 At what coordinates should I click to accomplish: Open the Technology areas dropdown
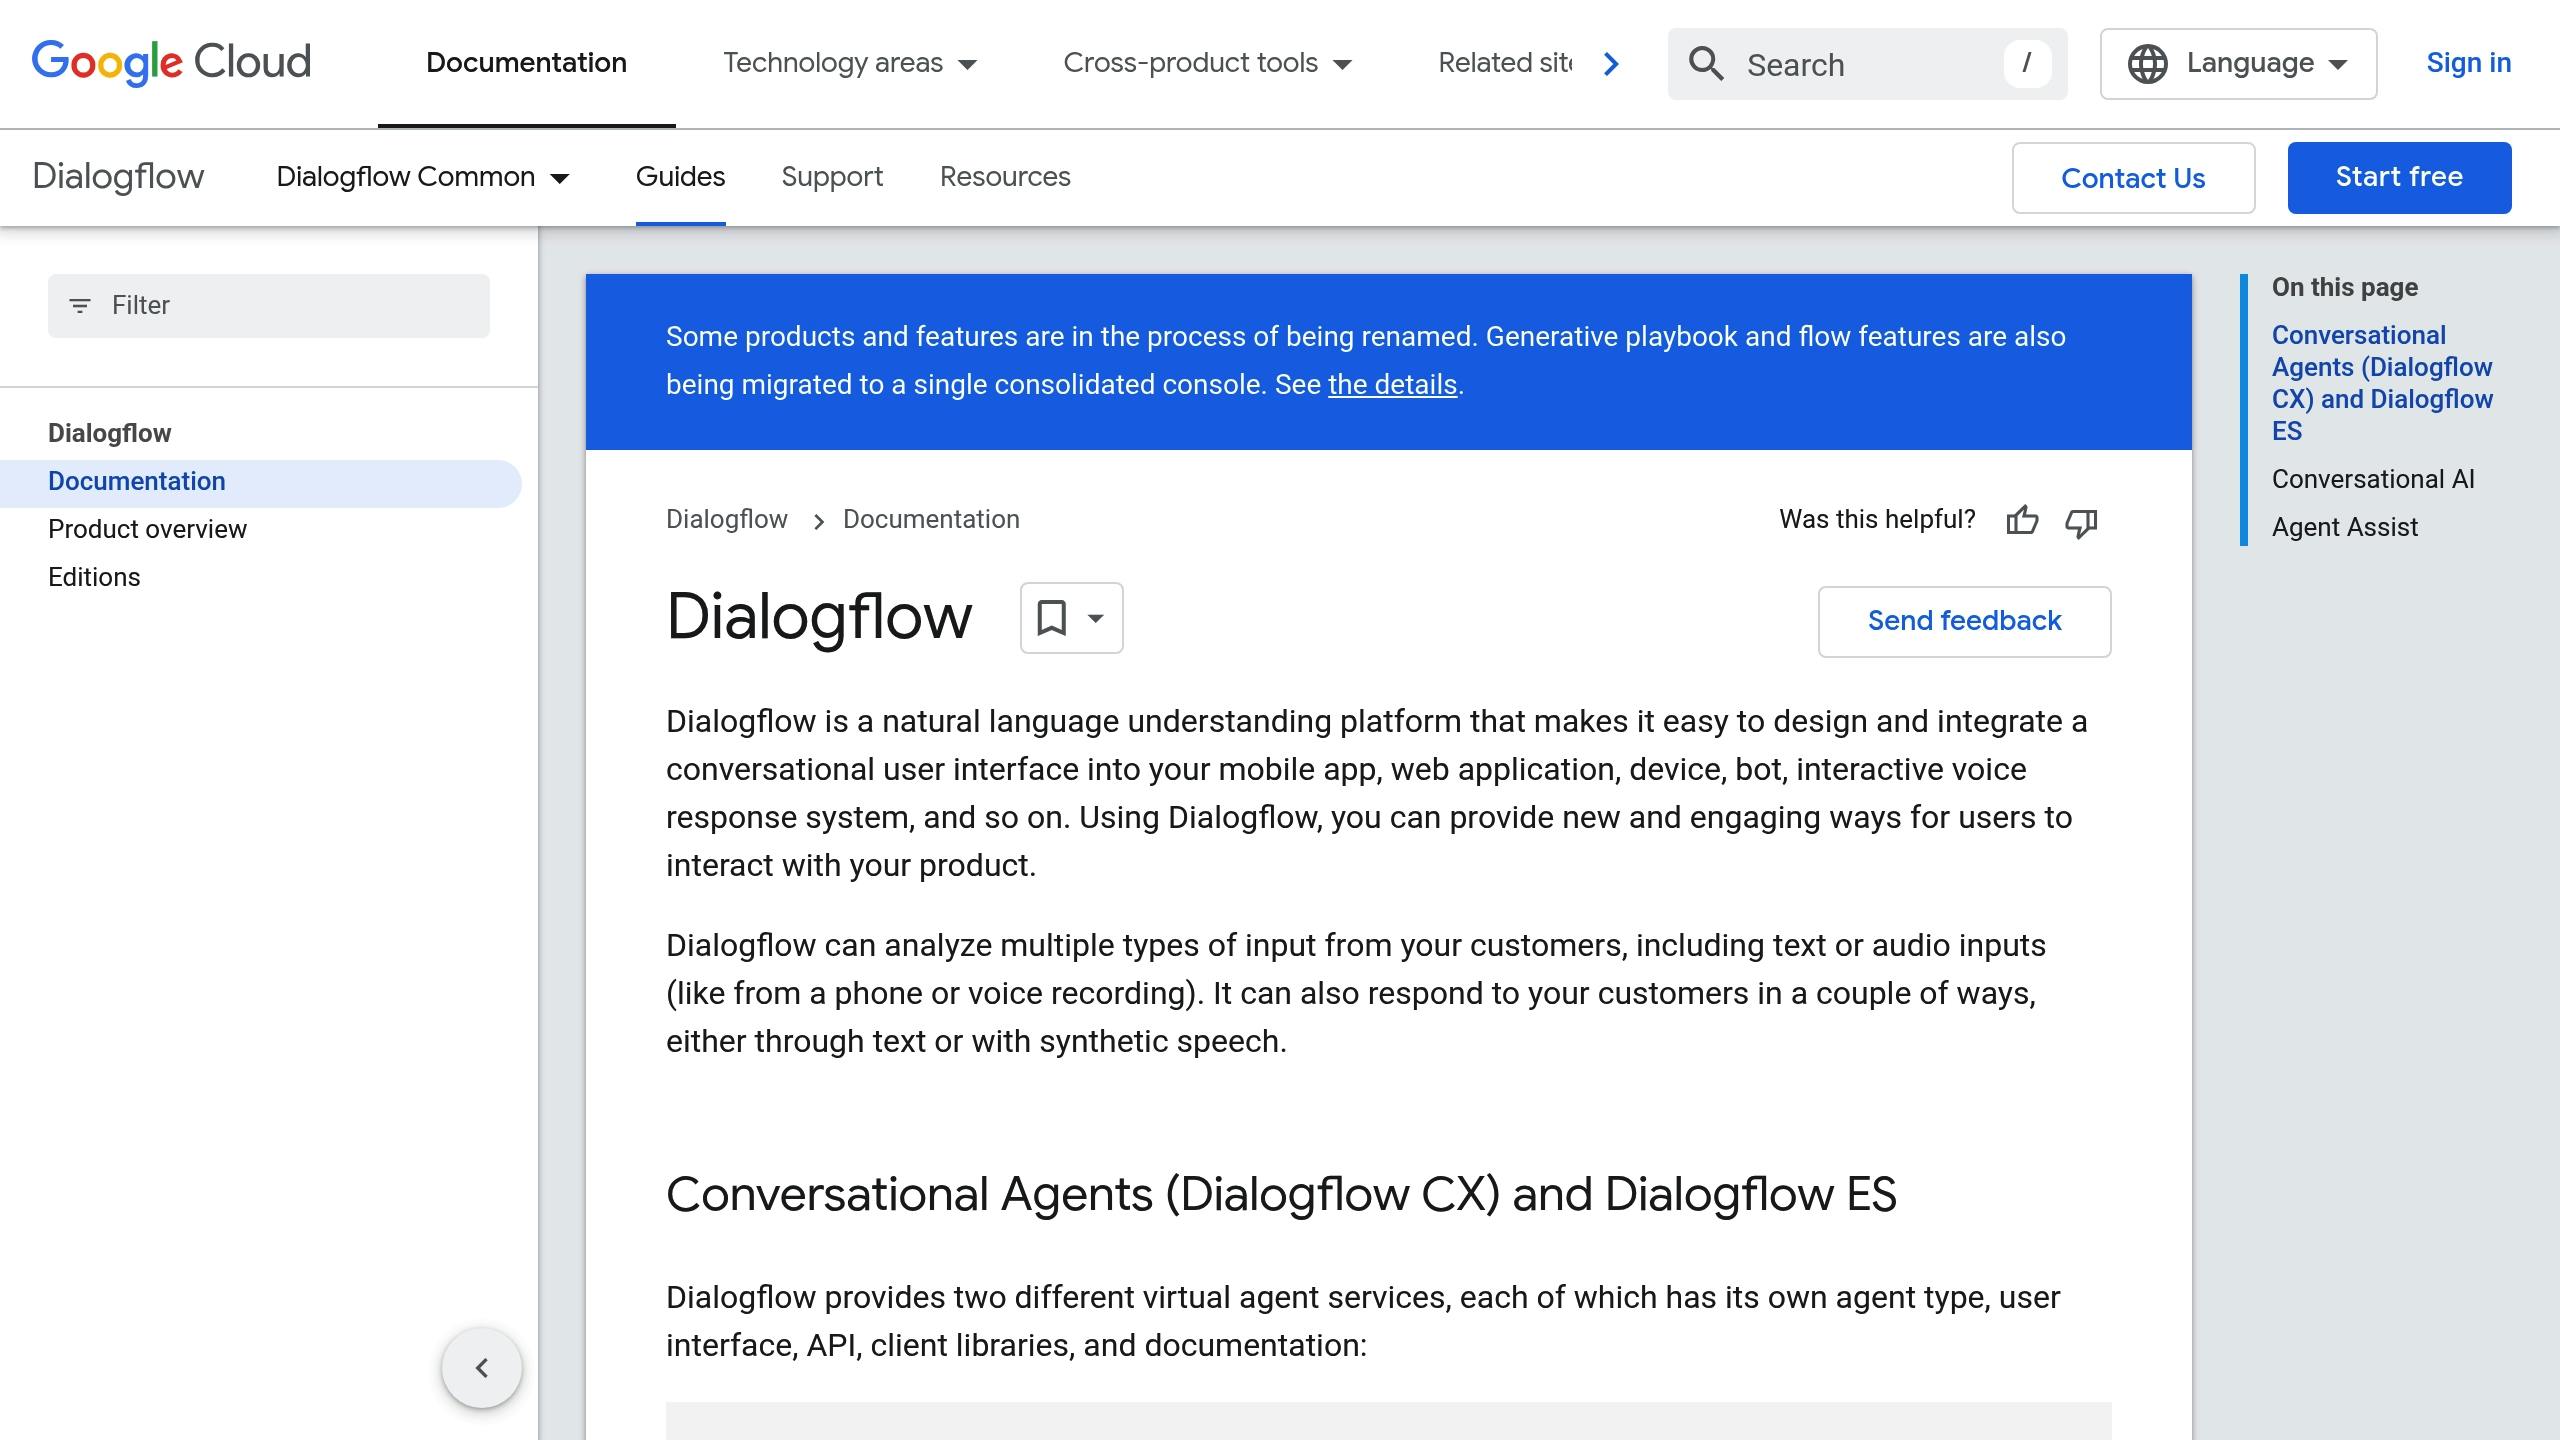(x=850, y=63)
